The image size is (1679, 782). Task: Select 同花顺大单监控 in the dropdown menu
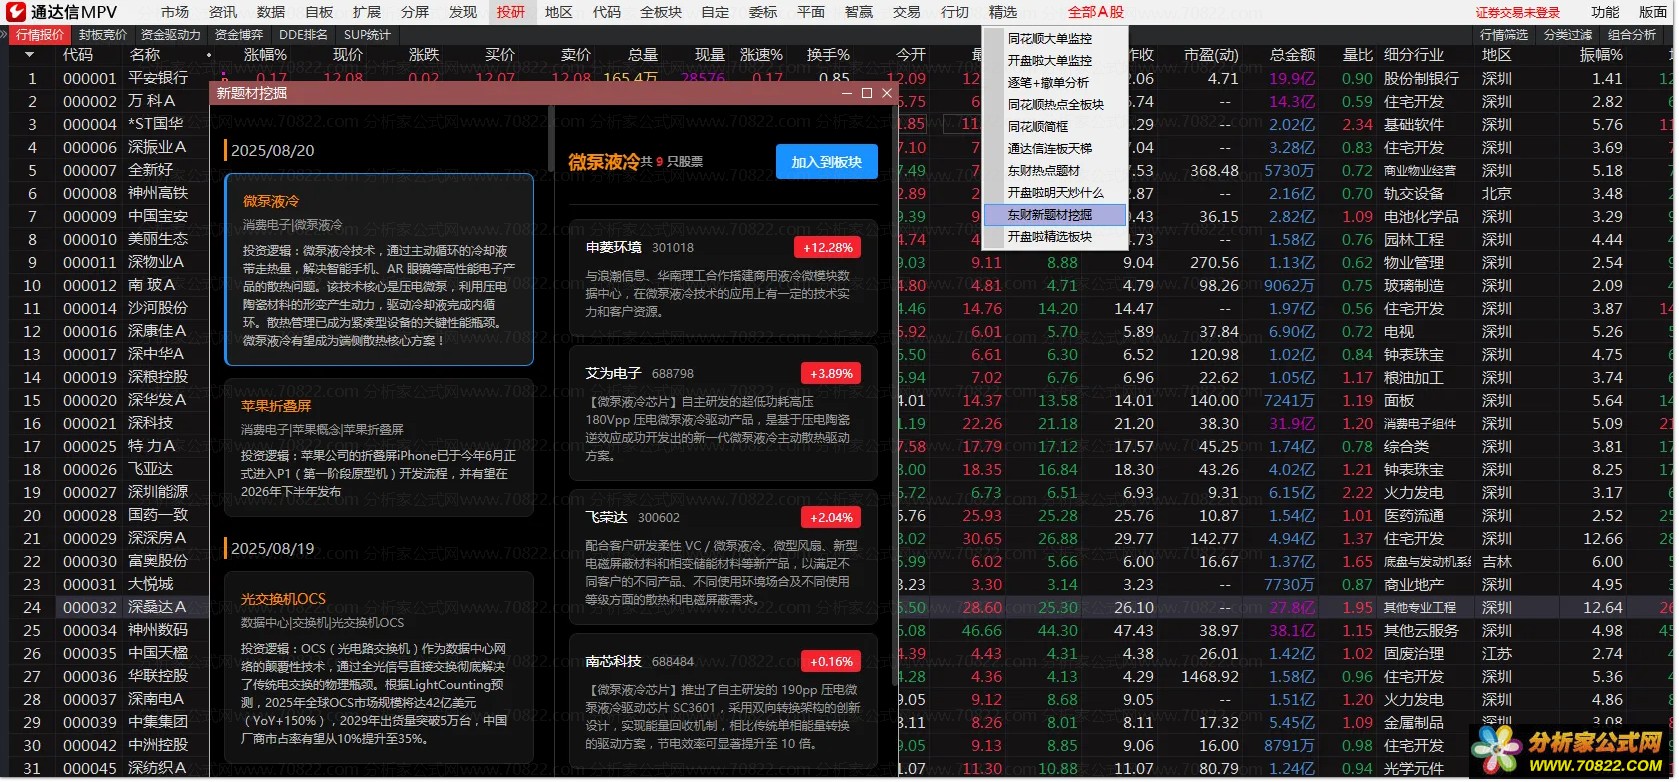(1055, 38)
